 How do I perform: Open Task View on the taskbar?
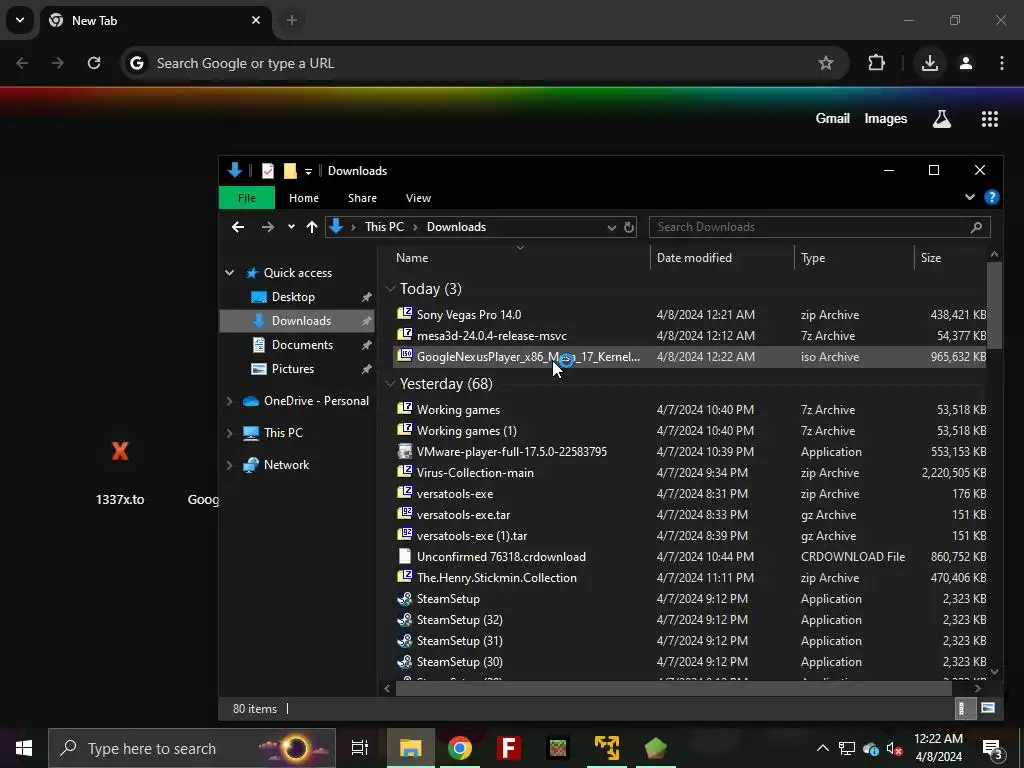click(359, 748)
